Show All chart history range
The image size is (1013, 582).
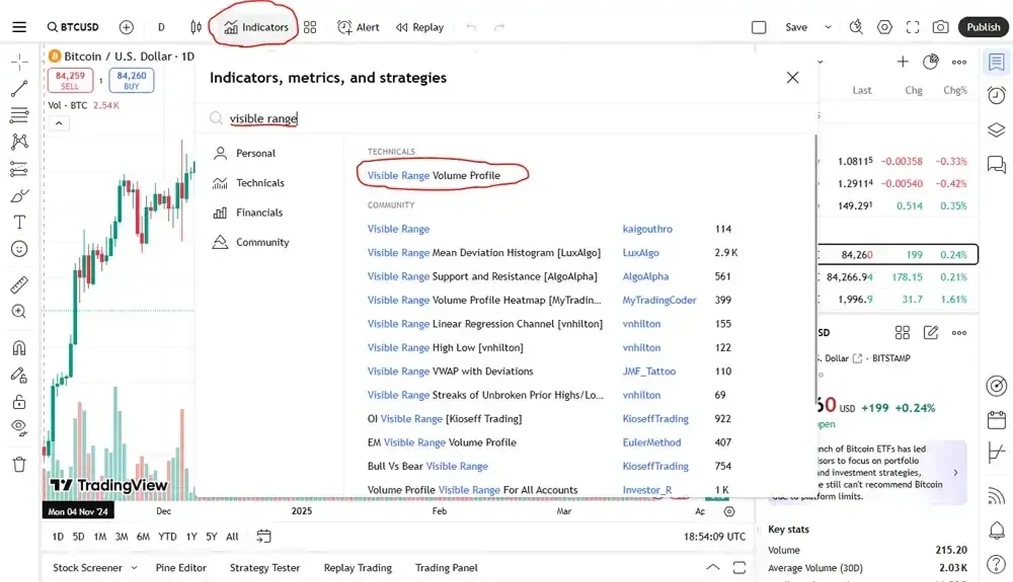232,536
